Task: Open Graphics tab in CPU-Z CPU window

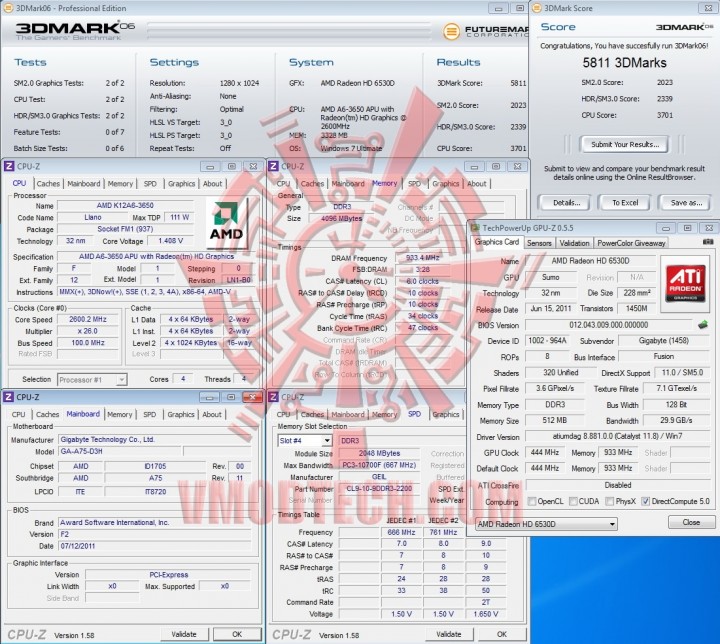Action: coord(181,184)
